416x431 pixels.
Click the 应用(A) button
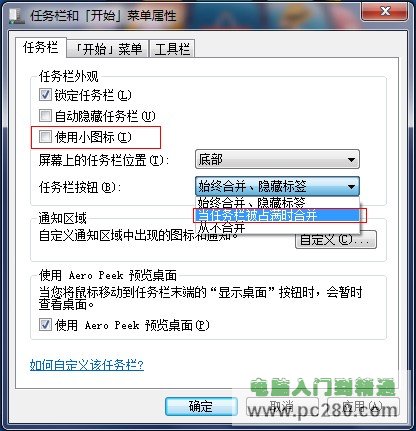click(x=363, y=407)
